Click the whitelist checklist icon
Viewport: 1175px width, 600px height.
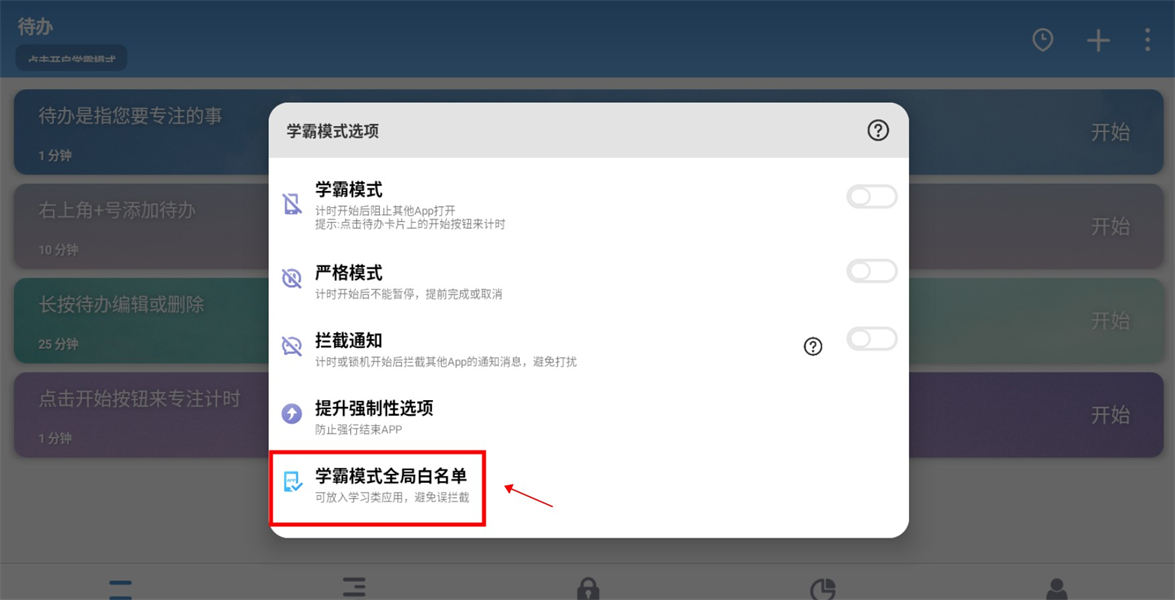pos(293,481)
